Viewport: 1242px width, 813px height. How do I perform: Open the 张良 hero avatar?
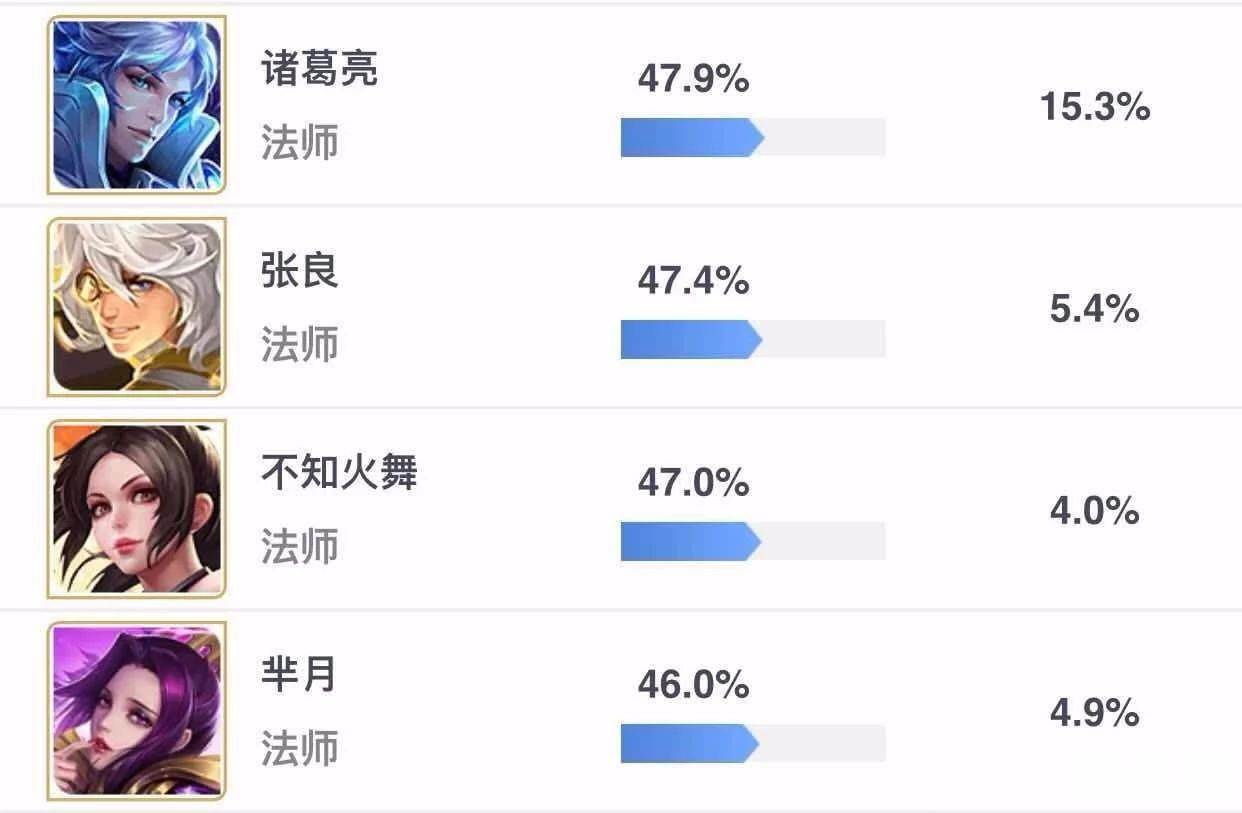click(x=137, y=306)
